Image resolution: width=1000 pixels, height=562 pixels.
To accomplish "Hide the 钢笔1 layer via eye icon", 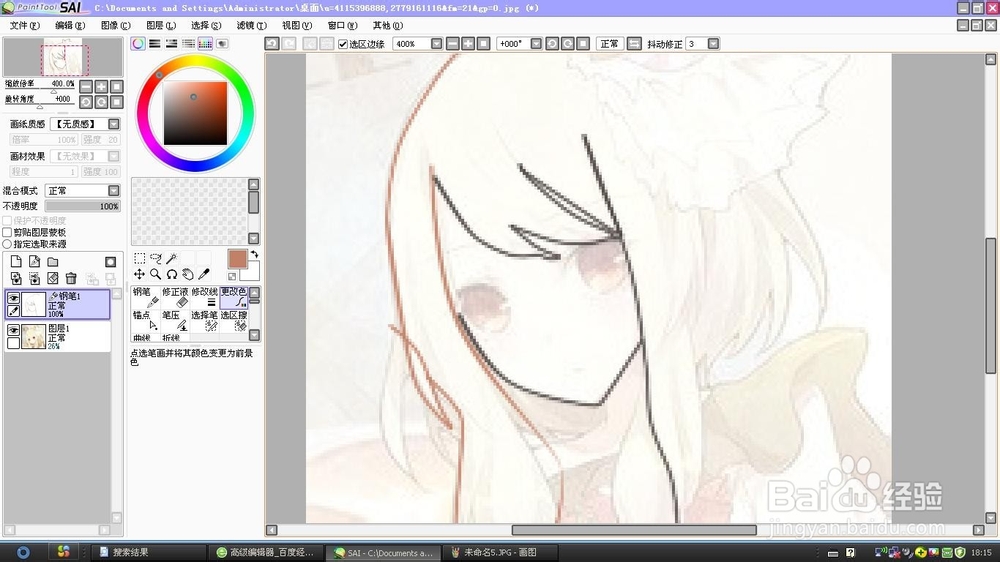I will pyautogui.click(x=13, y=298).
